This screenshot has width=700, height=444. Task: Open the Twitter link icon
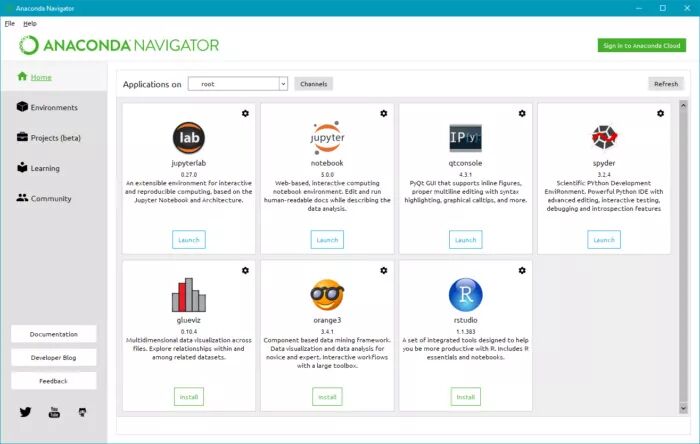click(25, 412)
